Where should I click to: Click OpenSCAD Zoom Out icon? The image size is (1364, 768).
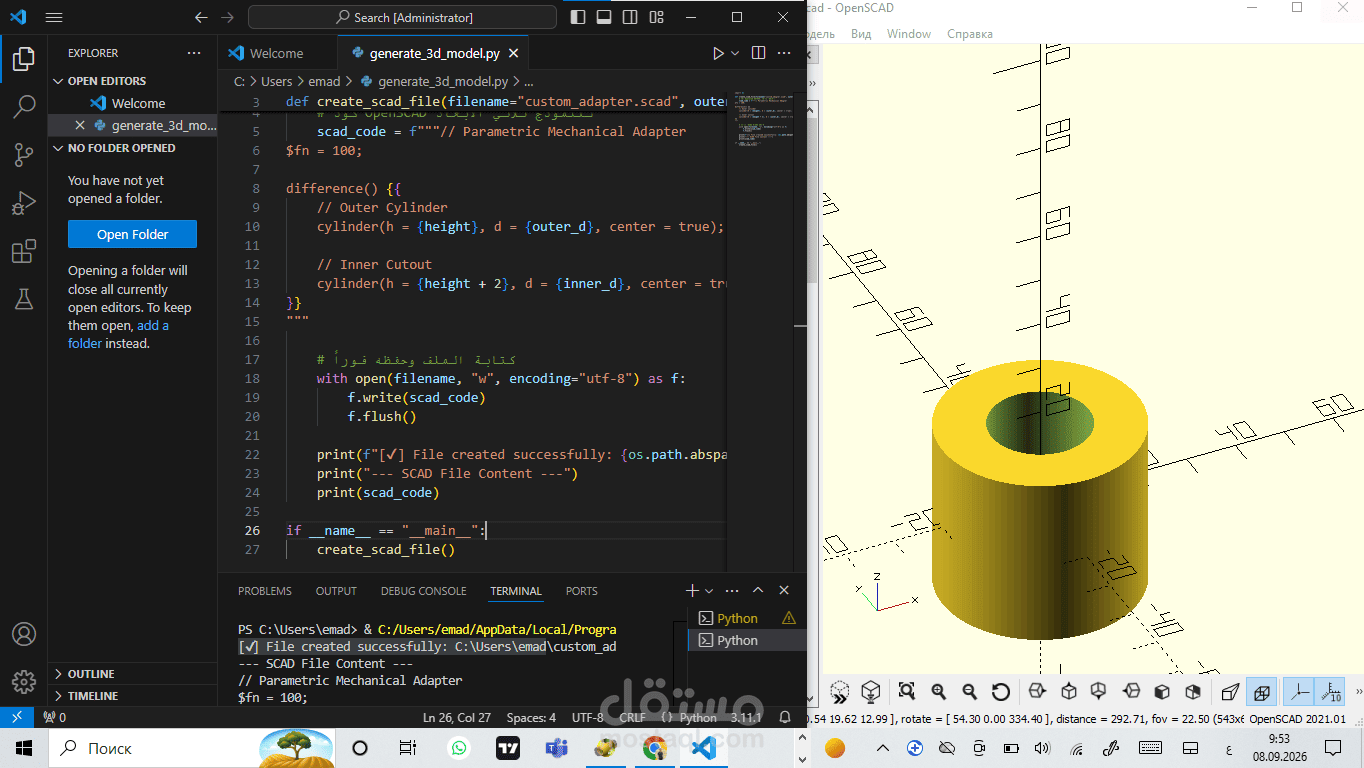coord(969,691)
